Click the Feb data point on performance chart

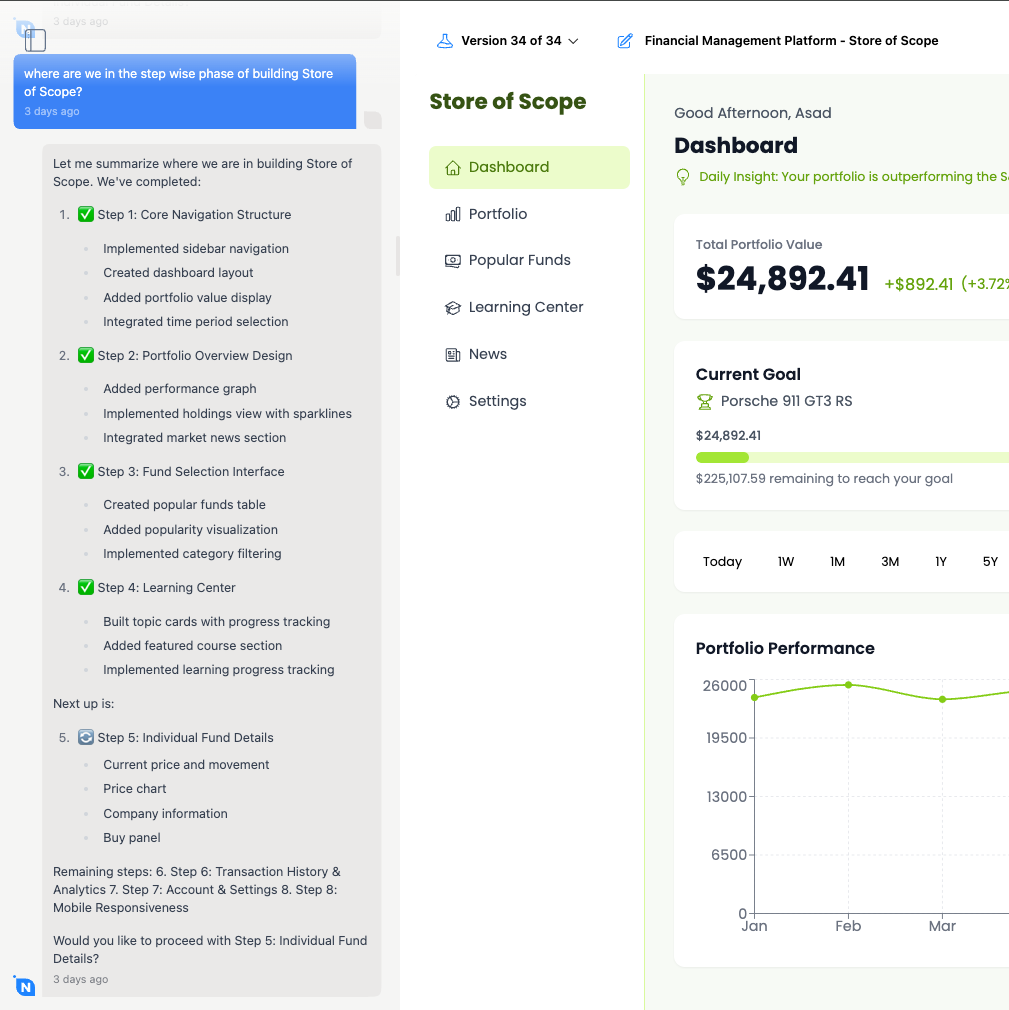pyautogui.click(x=849, y=685)
